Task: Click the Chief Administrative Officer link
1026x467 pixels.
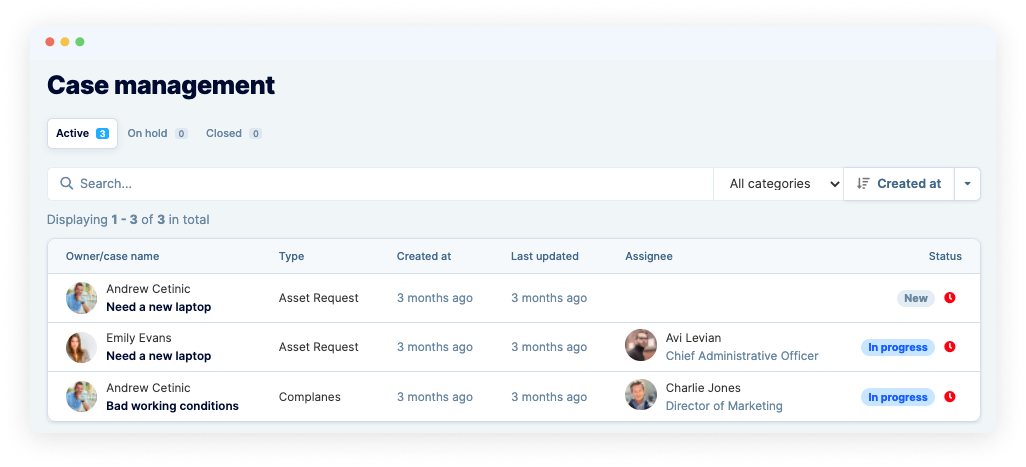Action: pos(741,356)
